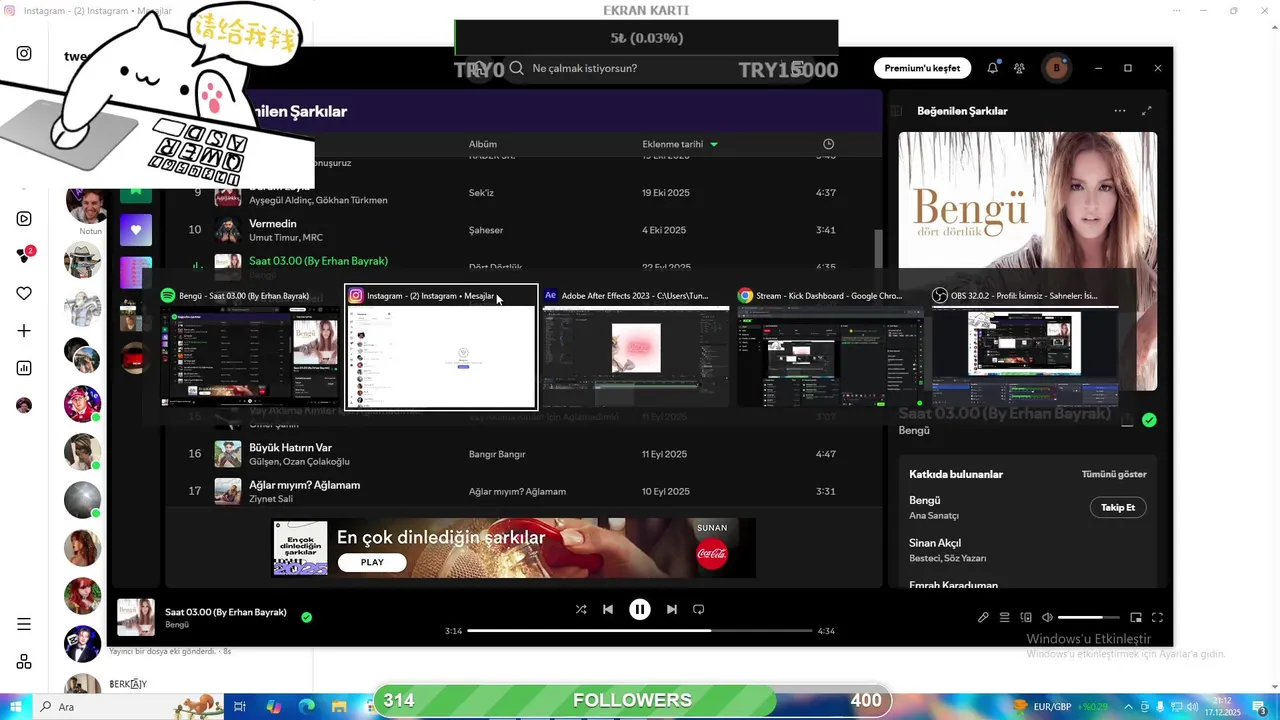Open Windows Task View on the taskbar

[240, 707]
